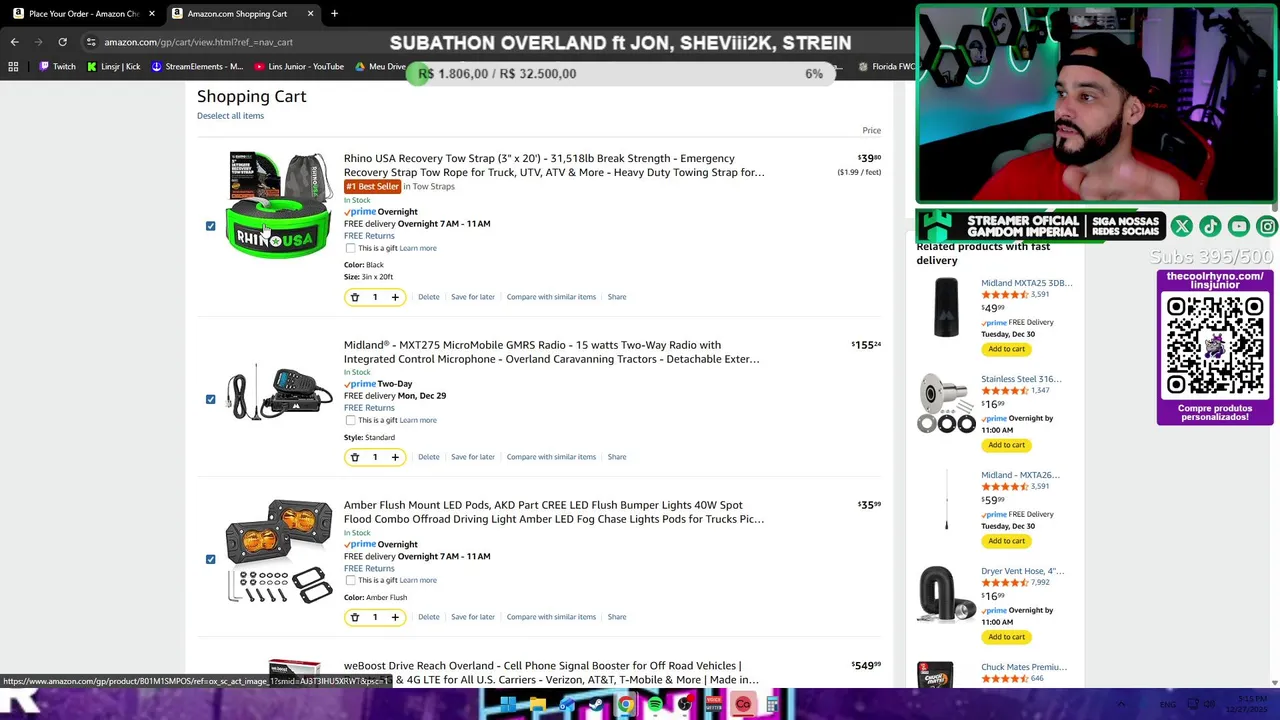Remove the Rhino USA tow strap with trash icon
This screenshot has height=720, width=1280.
tap(355, 297)
